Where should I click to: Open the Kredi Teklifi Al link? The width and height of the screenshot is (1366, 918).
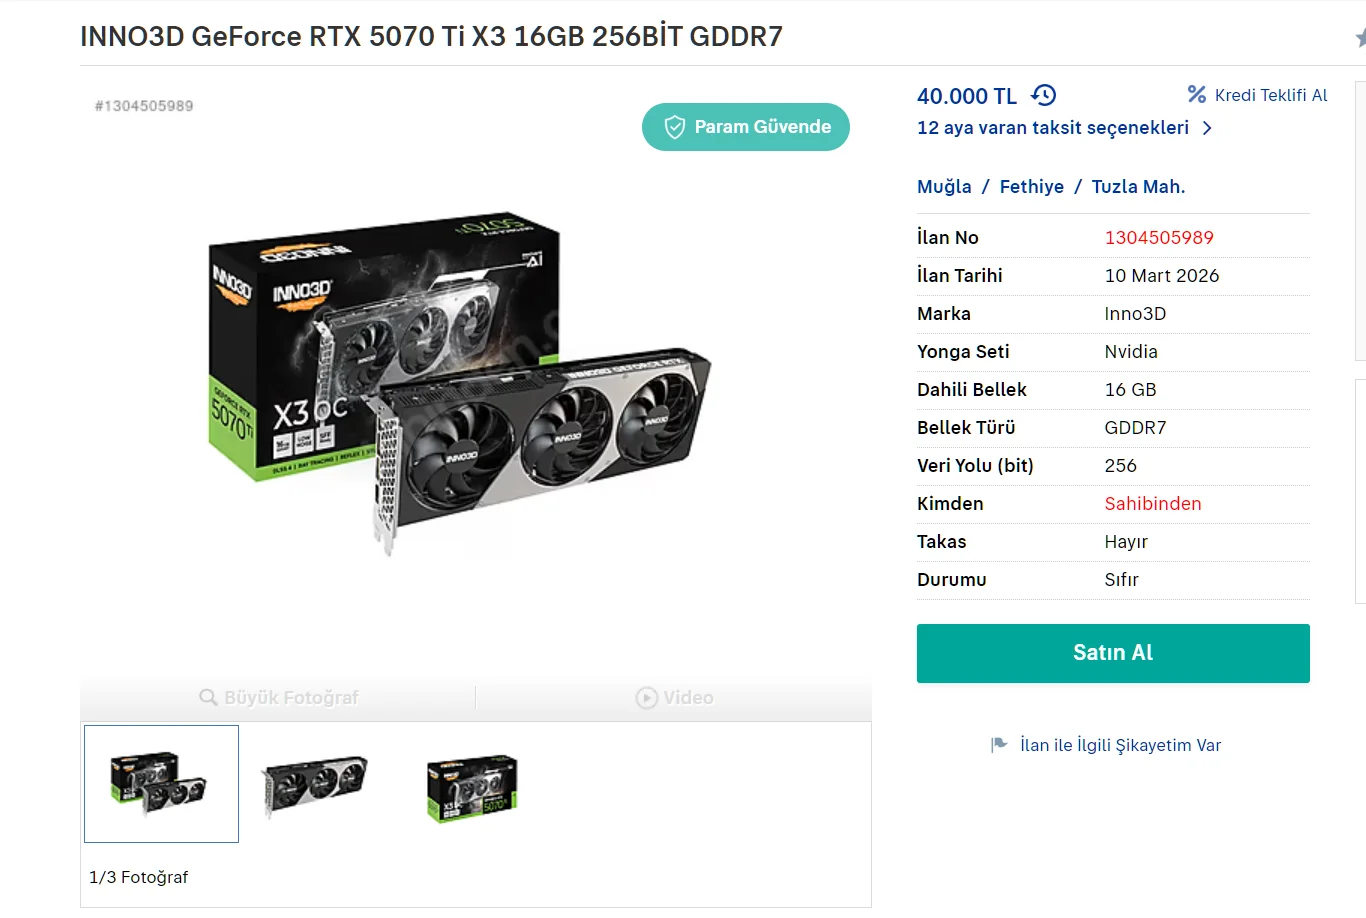1270,95
